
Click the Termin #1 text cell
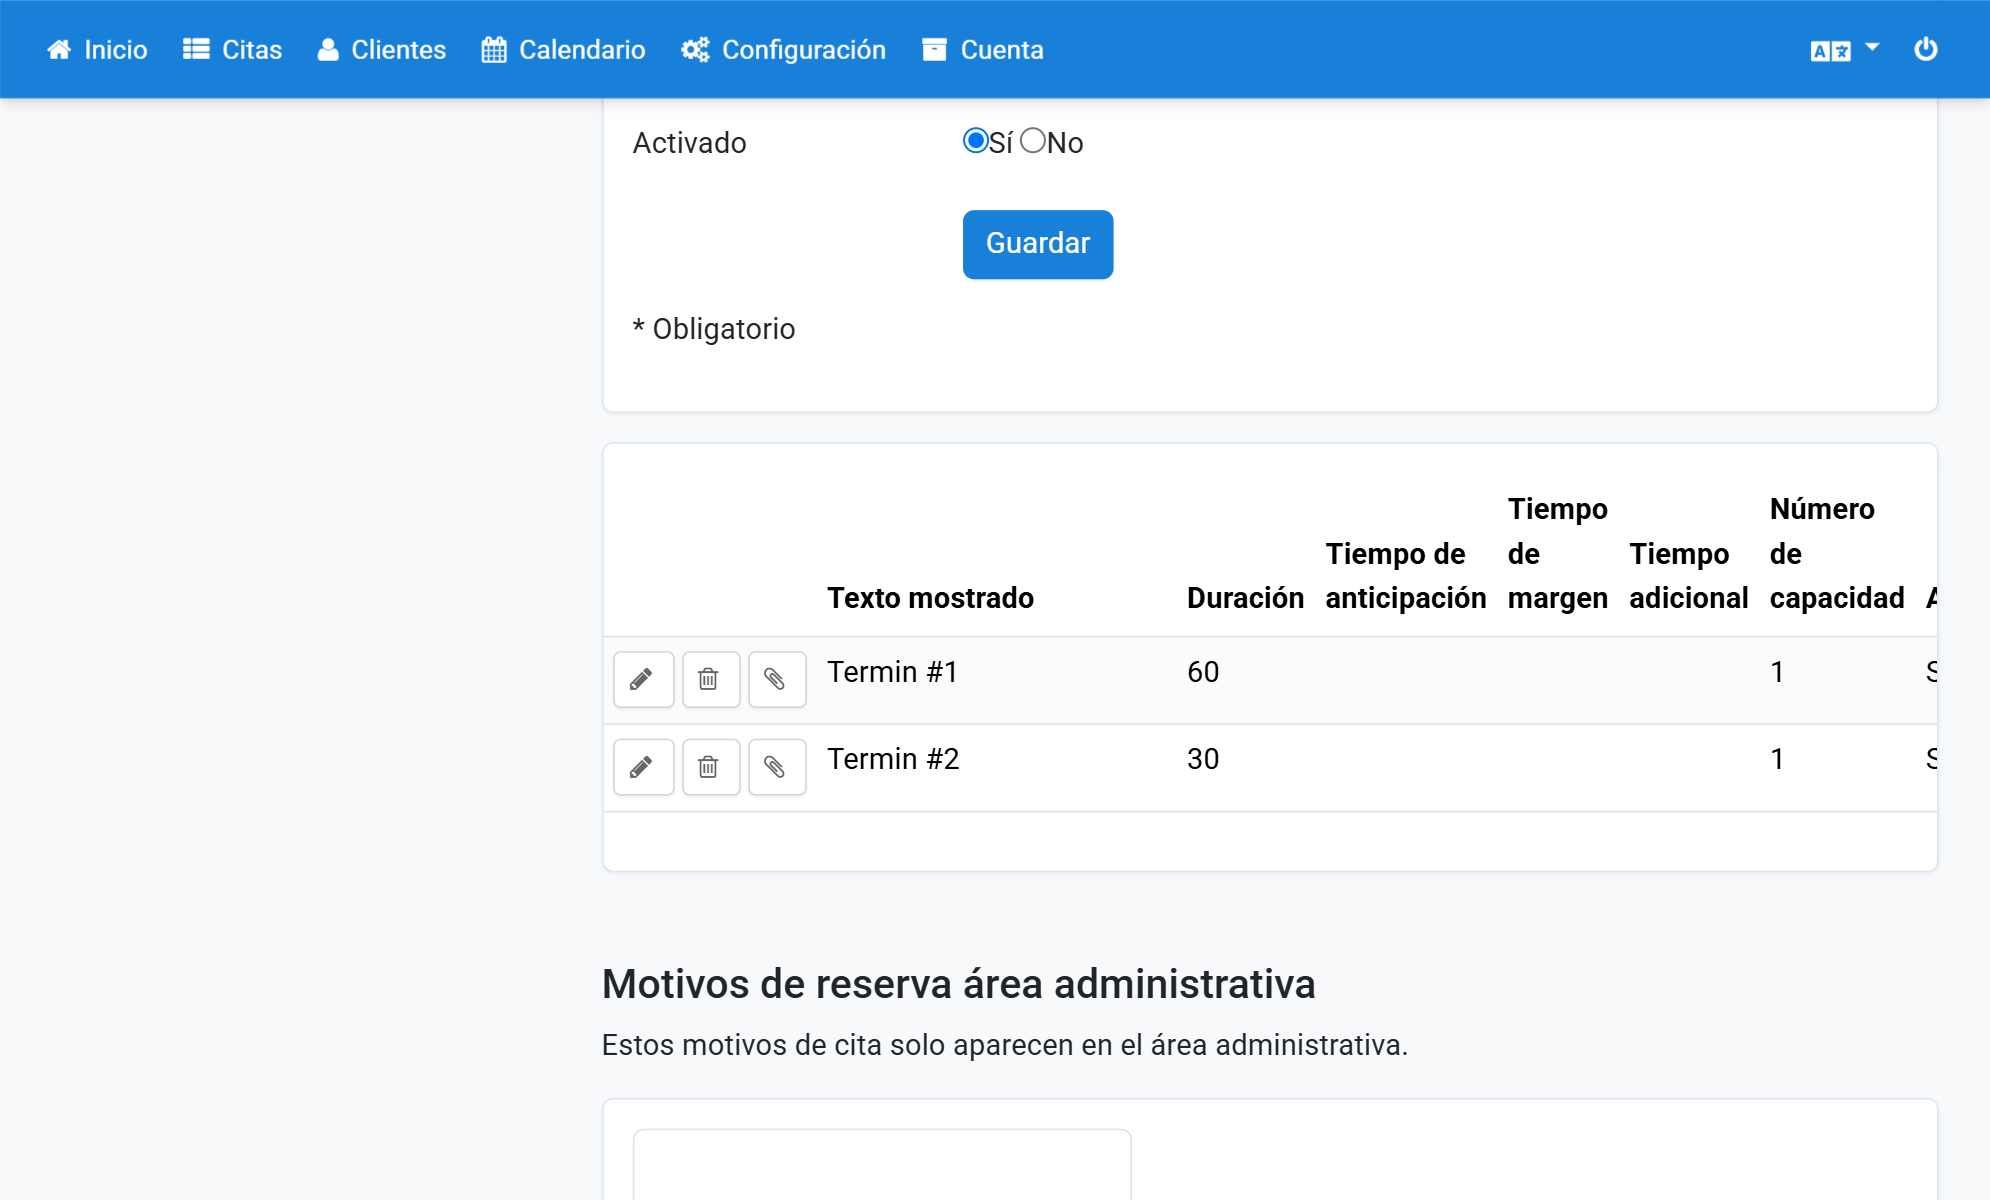(x=892, y=672)
